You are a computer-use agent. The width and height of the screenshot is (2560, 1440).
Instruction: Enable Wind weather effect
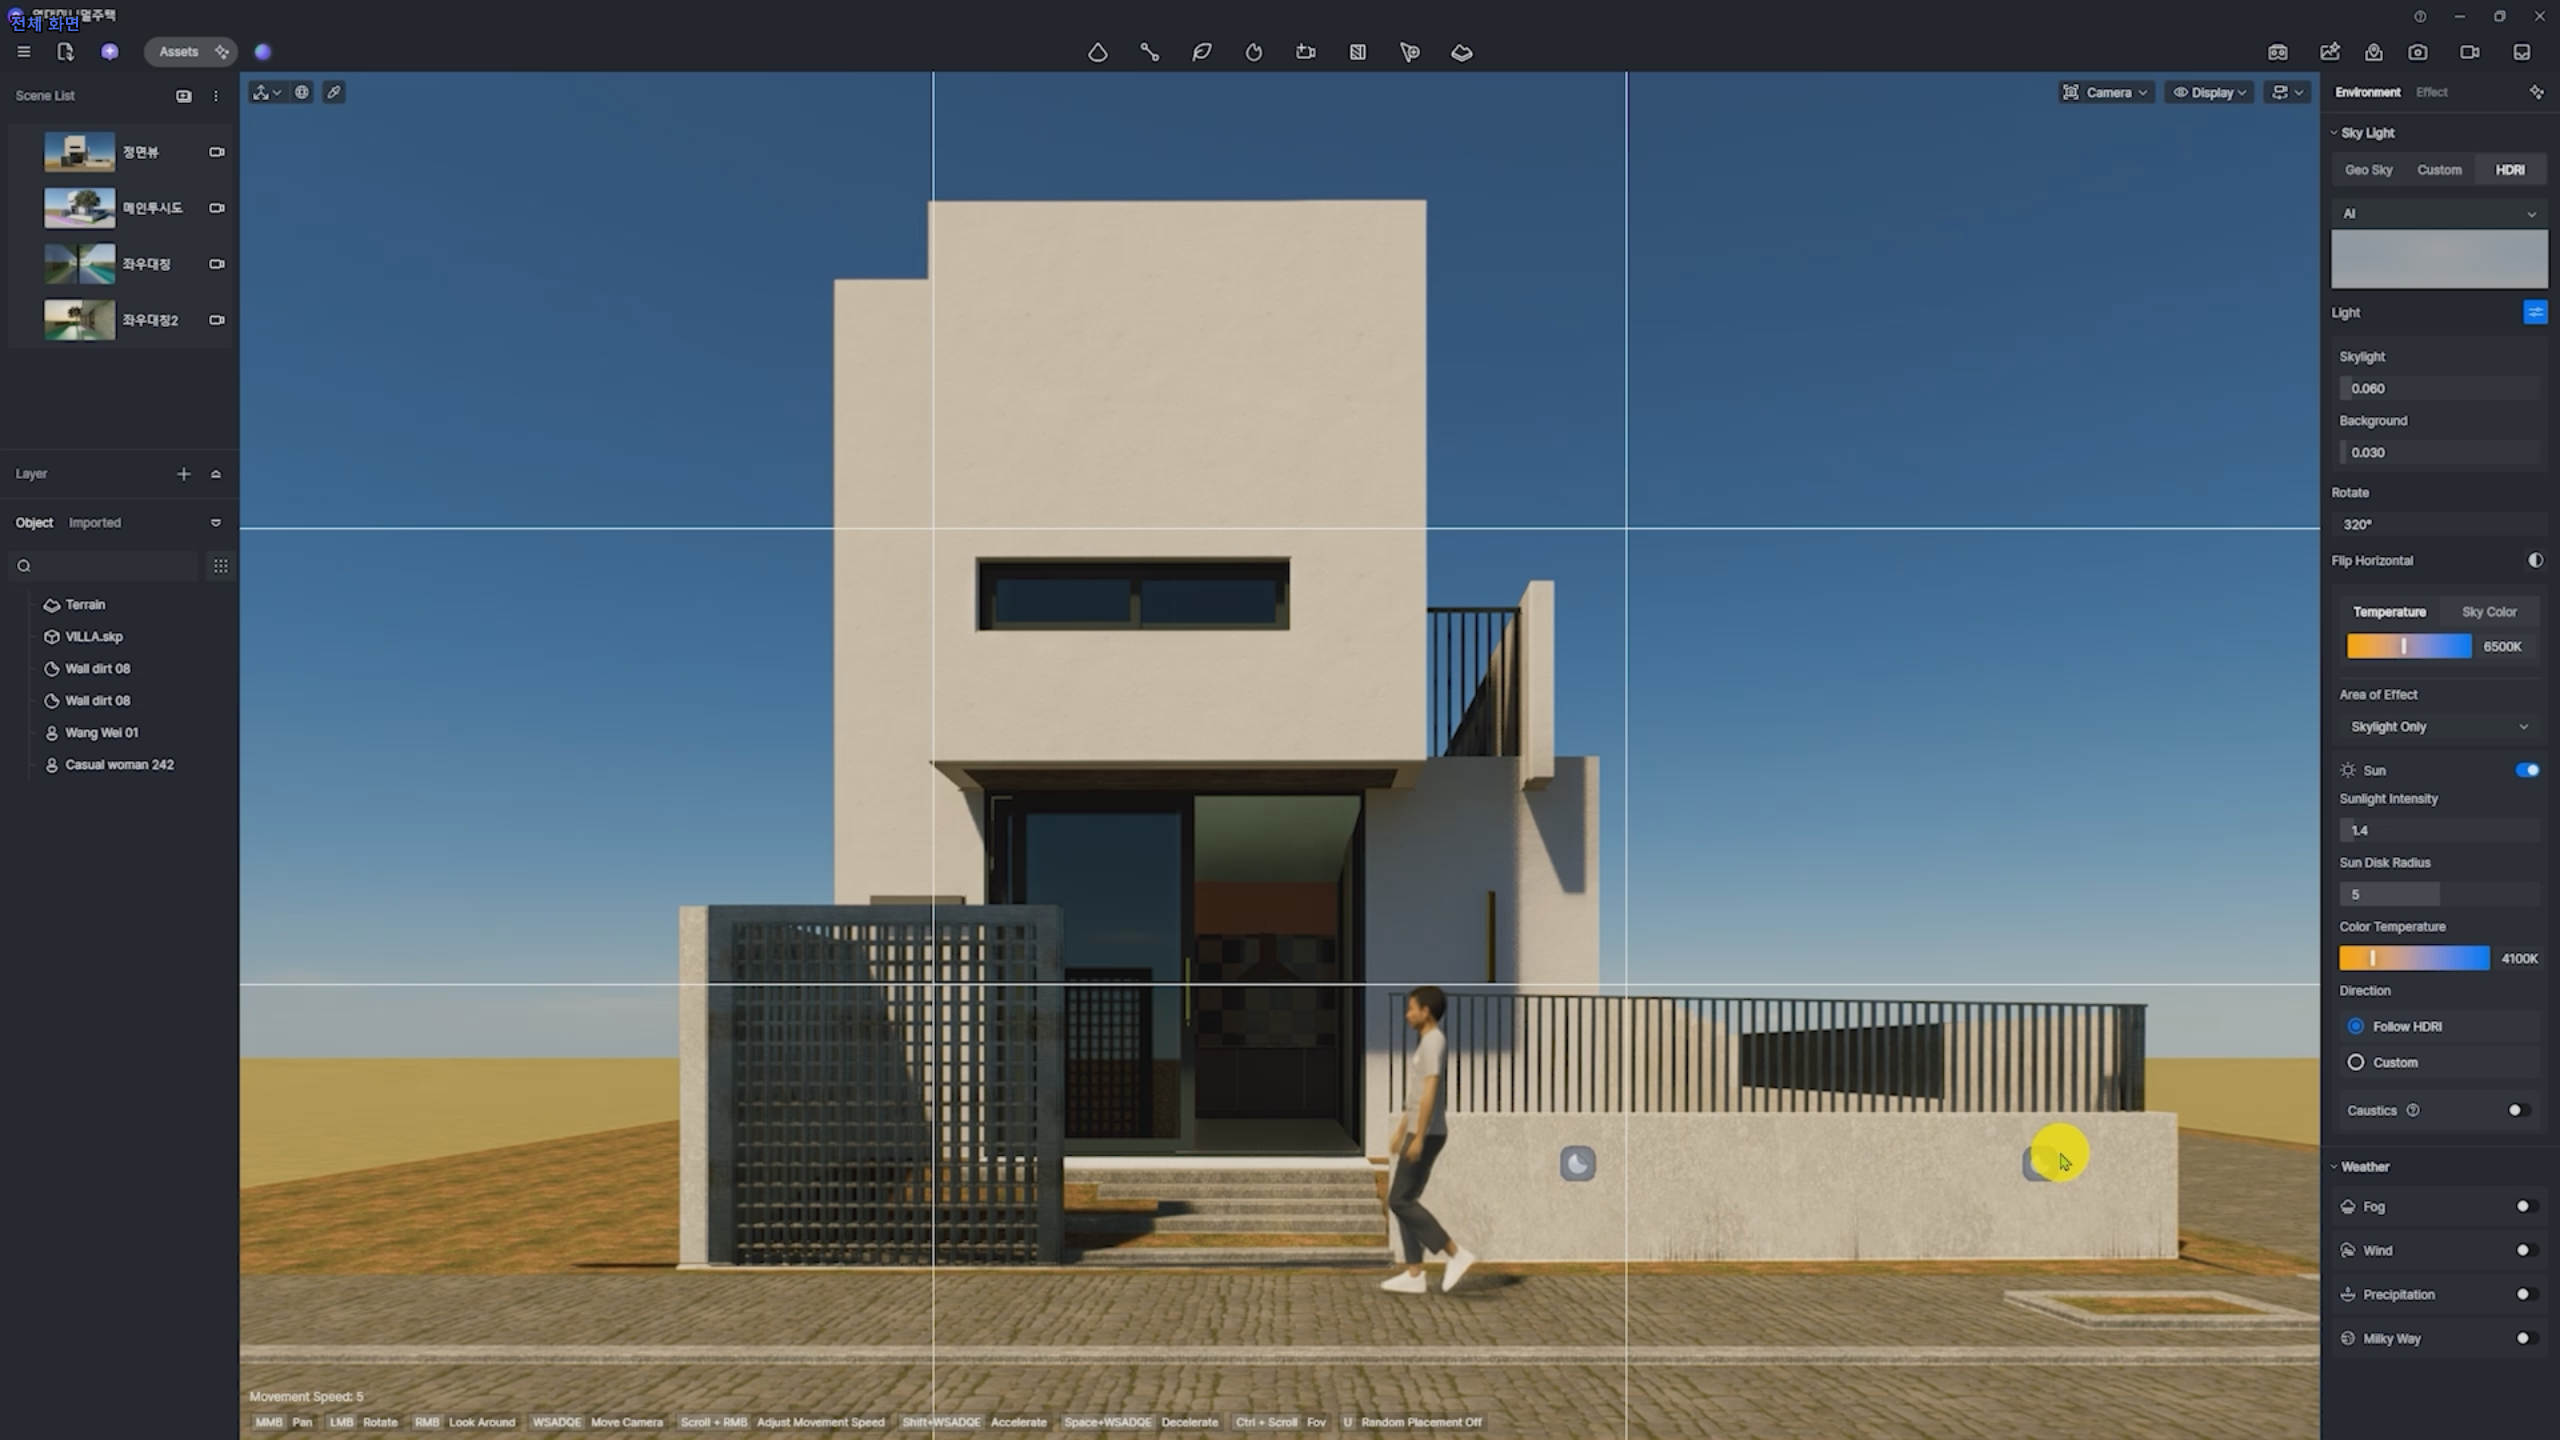point(2527,1251)
